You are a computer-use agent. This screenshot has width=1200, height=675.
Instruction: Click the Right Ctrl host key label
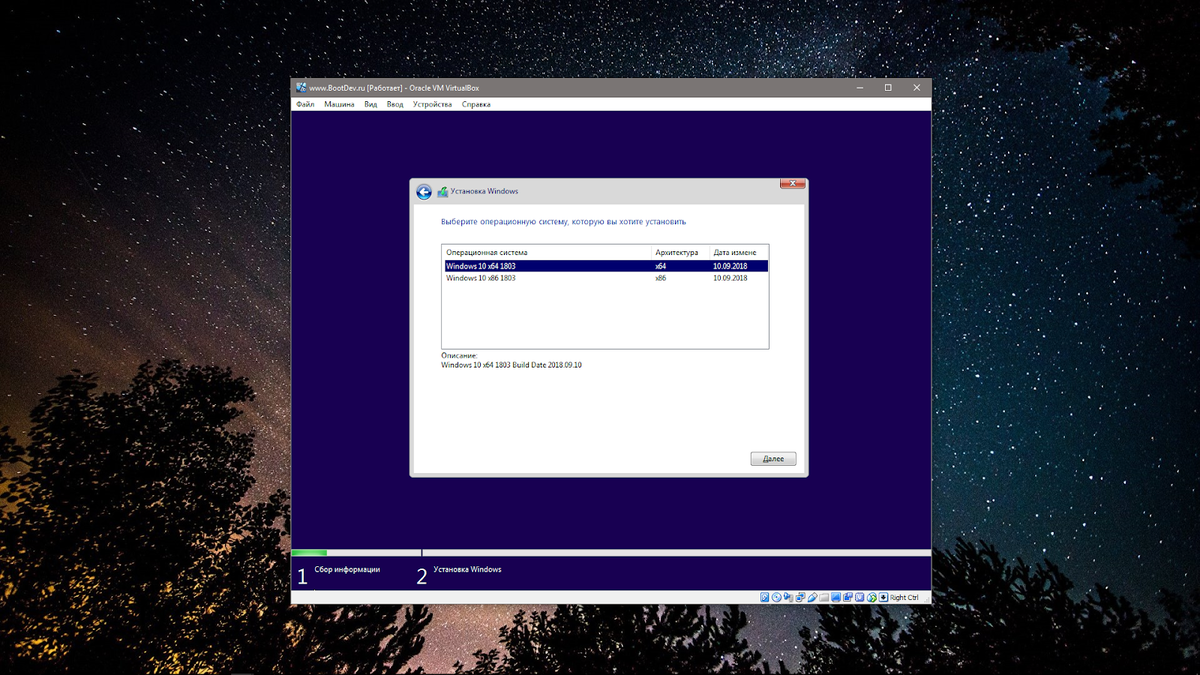click(x=904, y=597)
